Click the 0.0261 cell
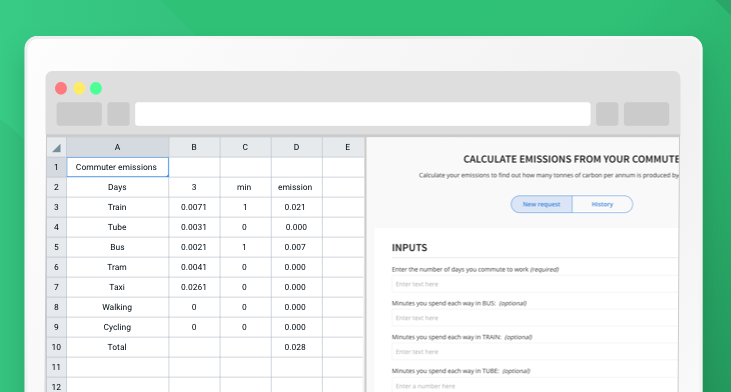This screenshot has width=731, height=392. pos(194,287)
